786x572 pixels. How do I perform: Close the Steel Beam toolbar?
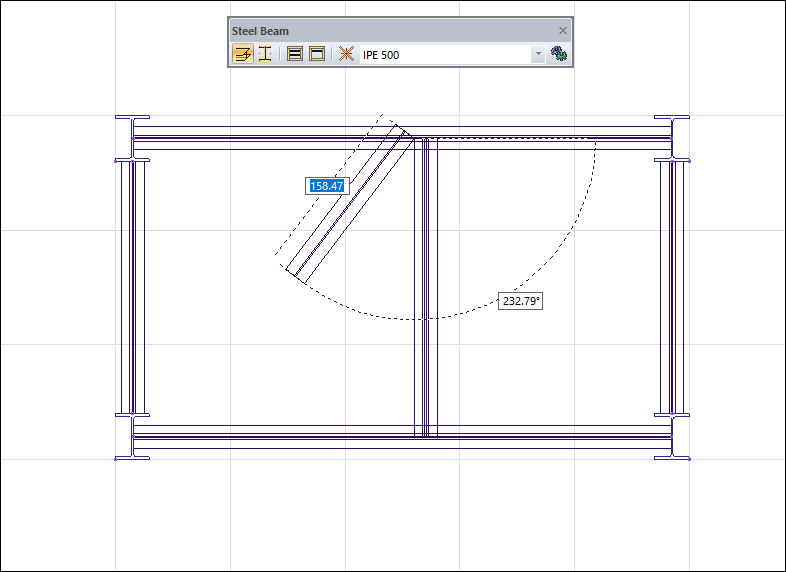click(563, 31)
